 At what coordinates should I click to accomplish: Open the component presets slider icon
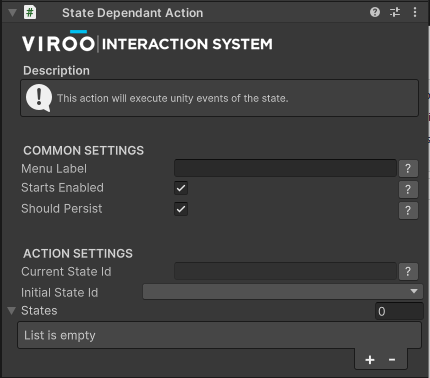click(x=395, y=12)
